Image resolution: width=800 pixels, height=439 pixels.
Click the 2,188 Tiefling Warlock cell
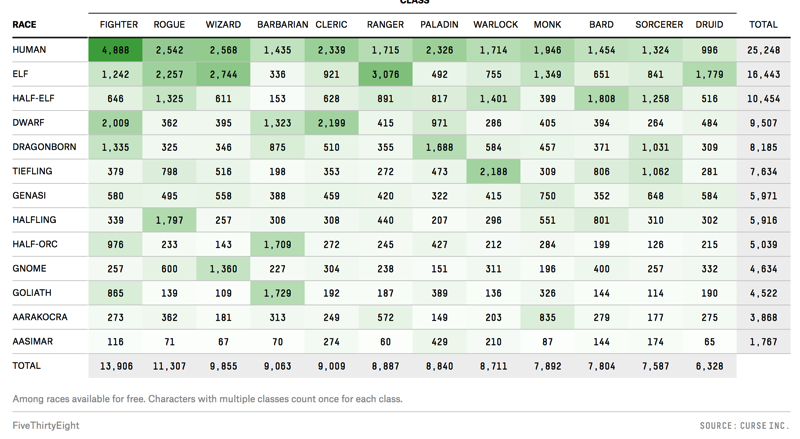494,172
